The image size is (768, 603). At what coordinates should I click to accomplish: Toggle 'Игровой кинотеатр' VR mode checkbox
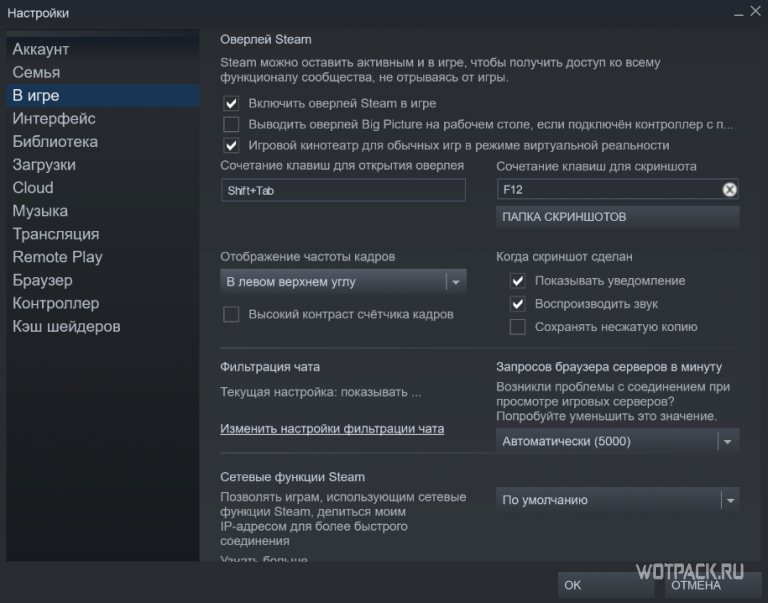[x=231, y=145]
